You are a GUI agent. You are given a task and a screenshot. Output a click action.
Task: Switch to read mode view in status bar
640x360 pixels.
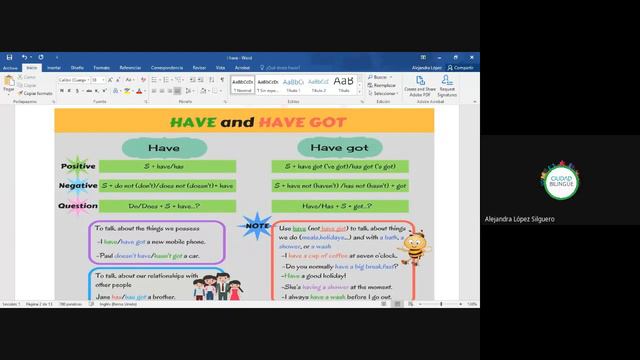coord(384,304)
